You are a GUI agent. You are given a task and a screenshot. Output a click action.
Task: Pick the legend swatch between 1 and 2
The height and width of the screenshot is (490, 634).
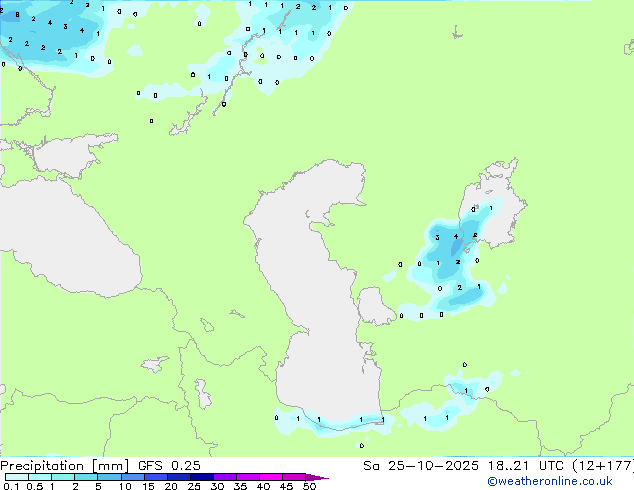(x=63, y=477)
